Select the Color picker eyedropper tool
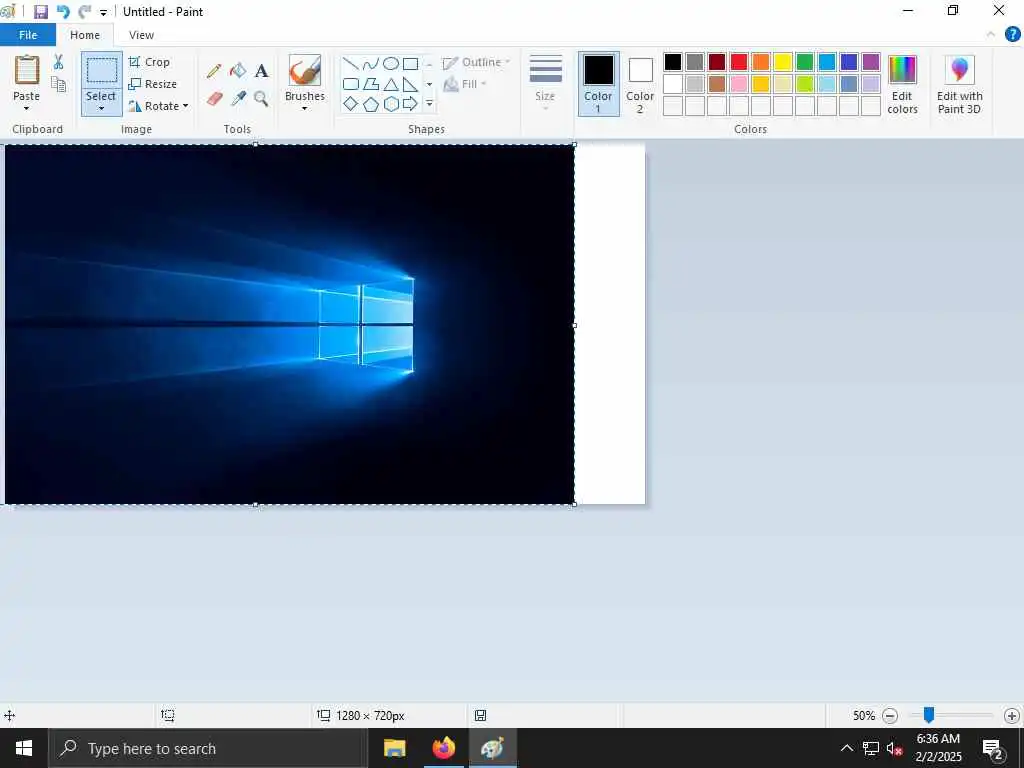 pyautogui.click(x=238, y=99)
